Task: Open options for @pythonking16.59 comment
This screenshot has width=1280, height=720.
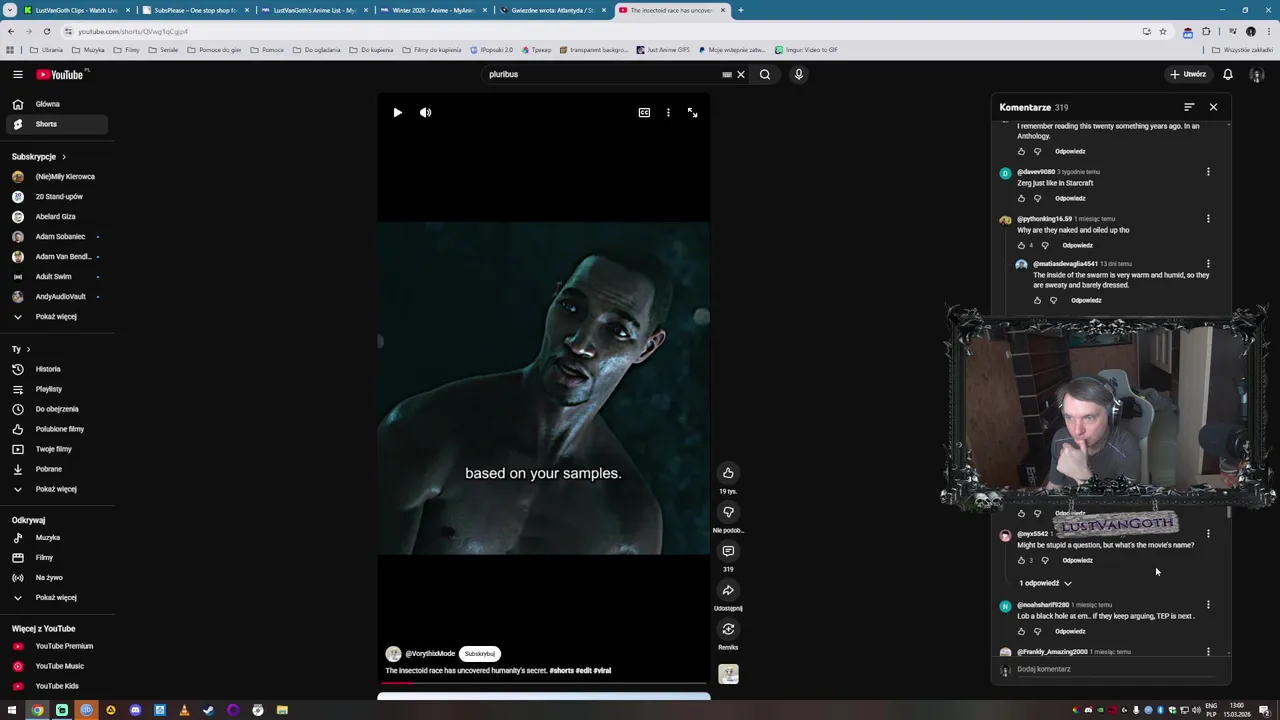Action: [x=1208, y=219]
